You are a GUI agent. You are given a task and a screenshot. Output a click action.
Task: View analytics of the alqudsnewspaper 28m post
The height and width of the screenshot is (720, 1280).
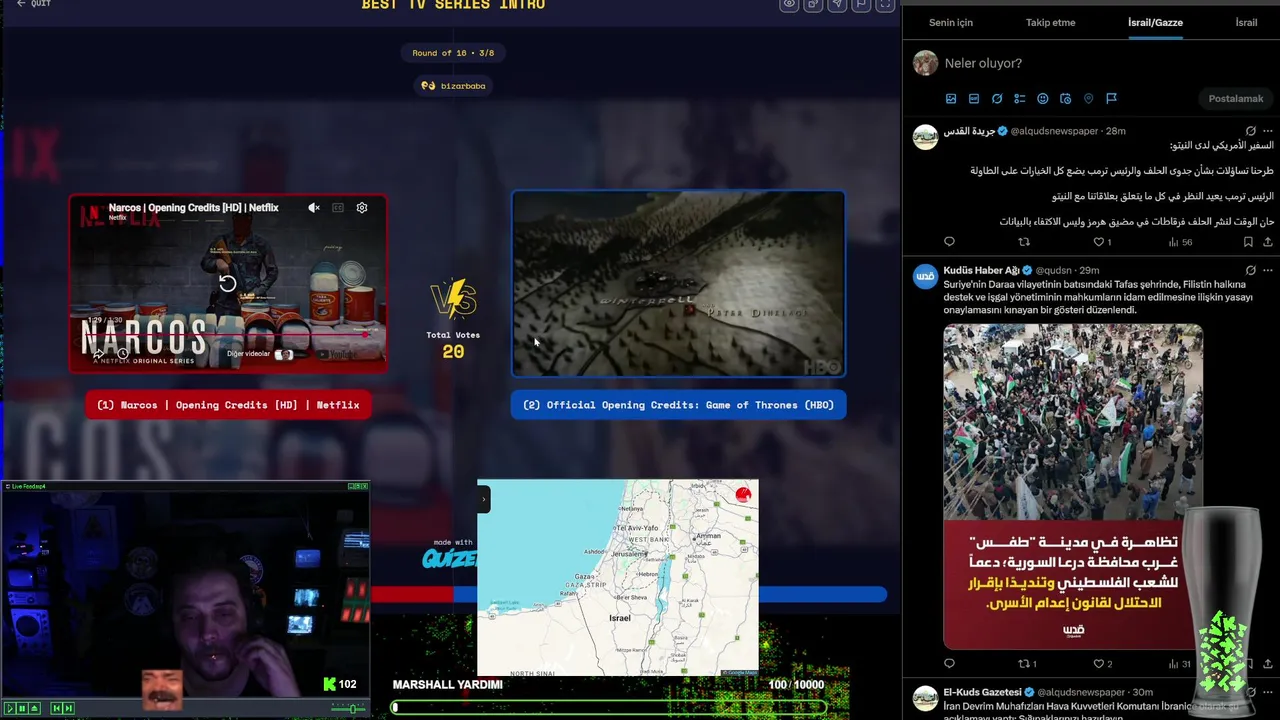1181,242
